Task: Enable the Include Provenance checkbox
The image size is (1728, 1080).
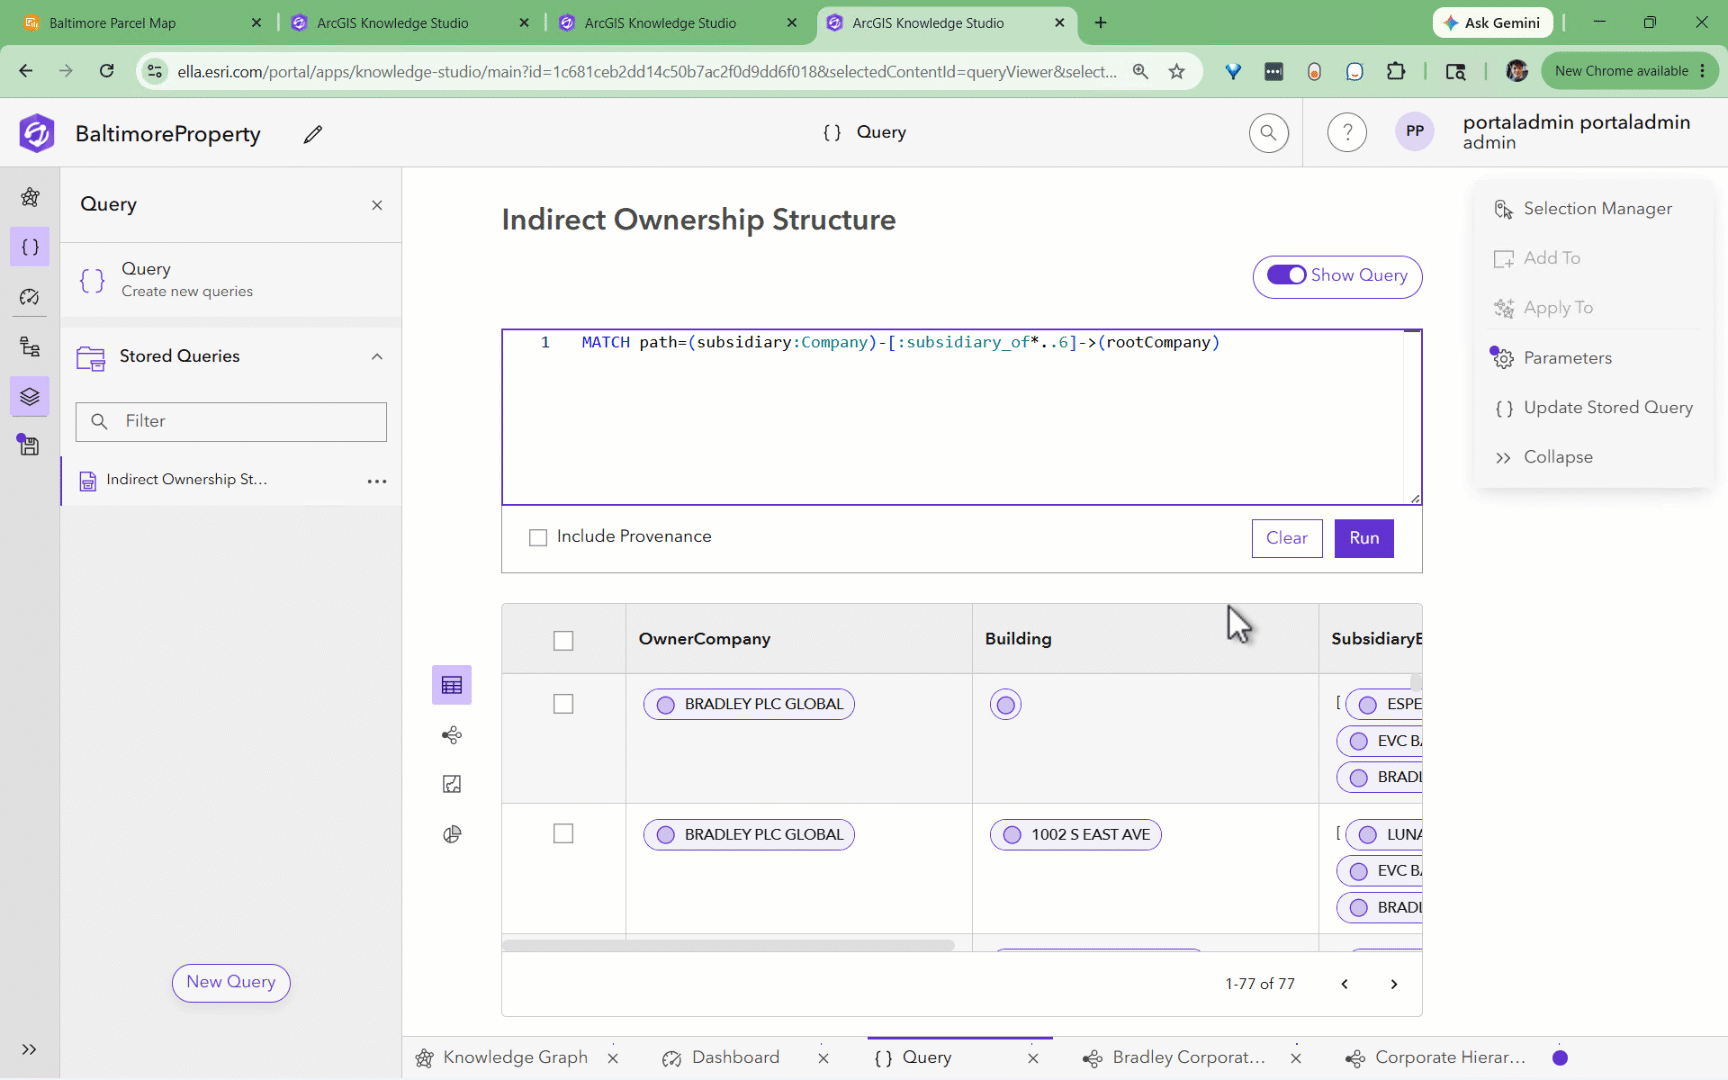Action: [538, 538]
